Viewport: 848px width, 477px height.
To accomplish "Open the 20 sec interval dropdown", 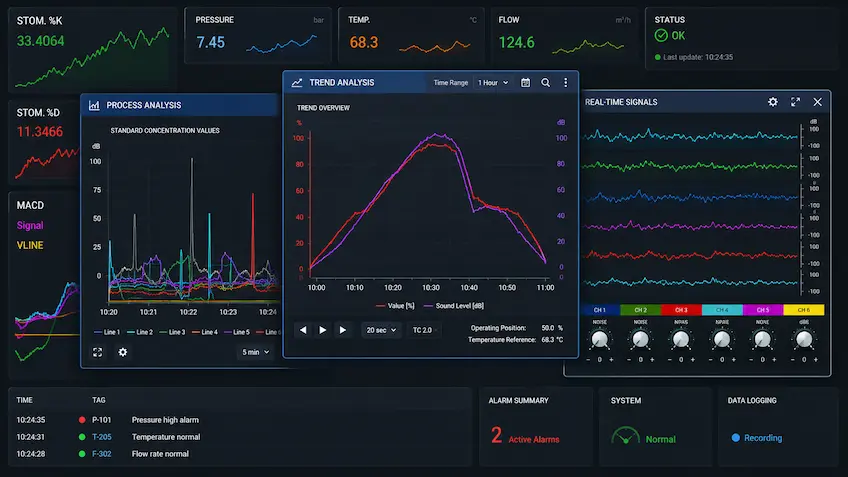I will click(x=381, y=330).
